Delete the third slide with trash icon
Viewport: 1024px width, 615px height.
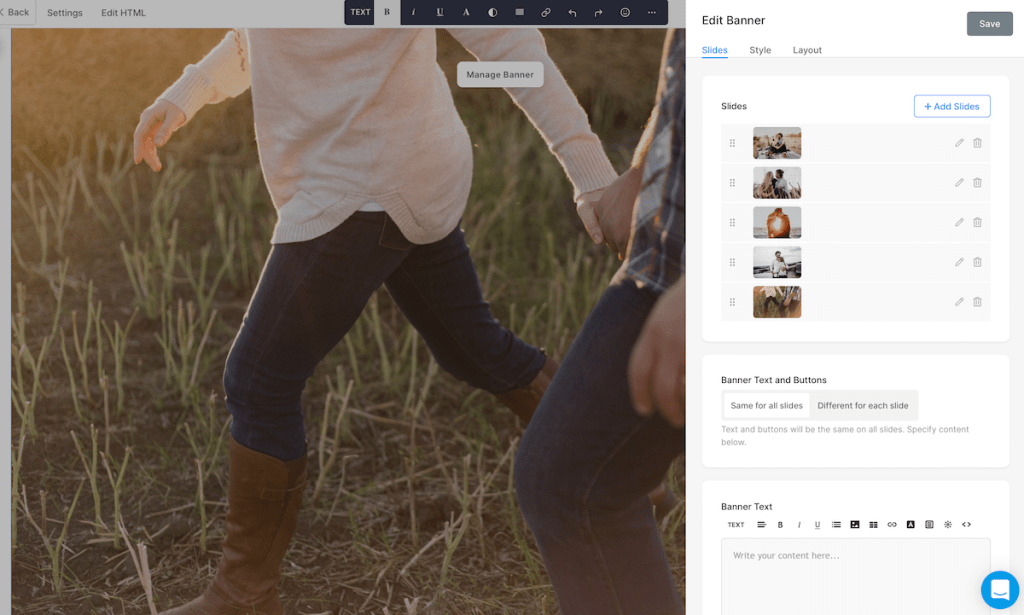coord(977,223)
